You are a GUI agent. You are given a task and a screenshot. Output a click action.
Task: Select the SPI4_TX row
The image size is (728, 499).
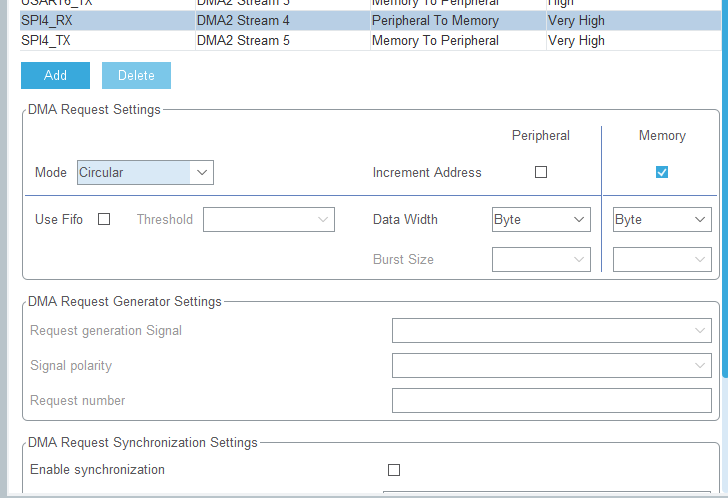[x=370, y=40]
